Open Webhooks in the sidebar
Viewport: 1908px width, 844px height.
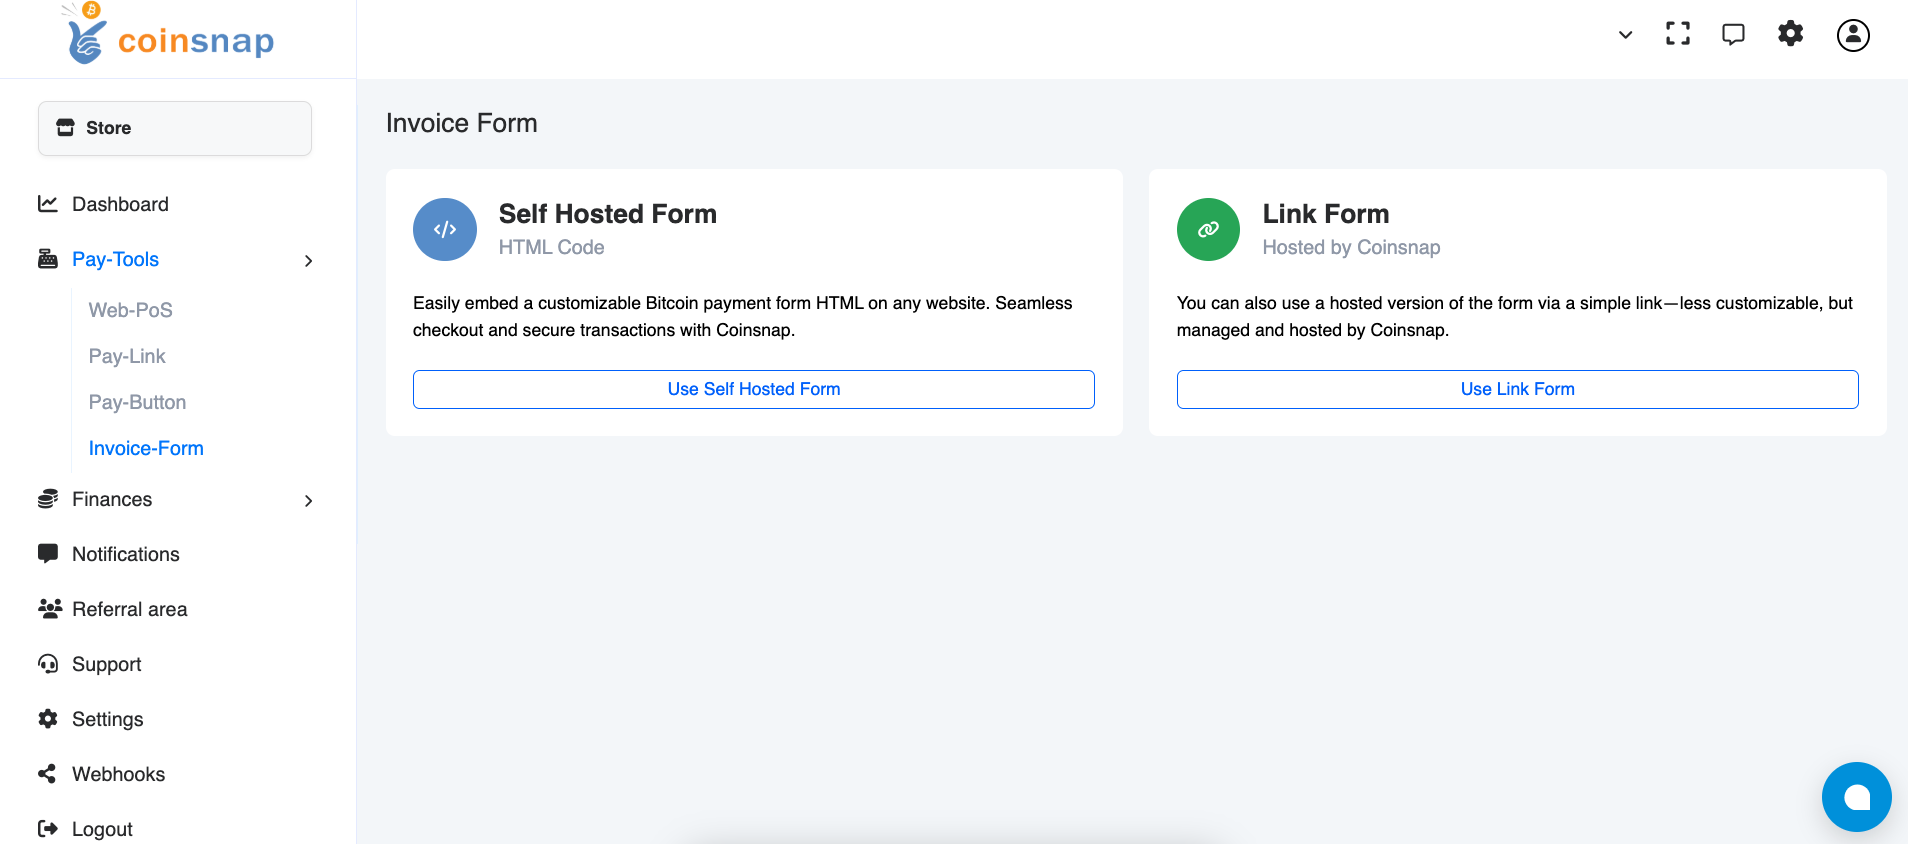118,774
